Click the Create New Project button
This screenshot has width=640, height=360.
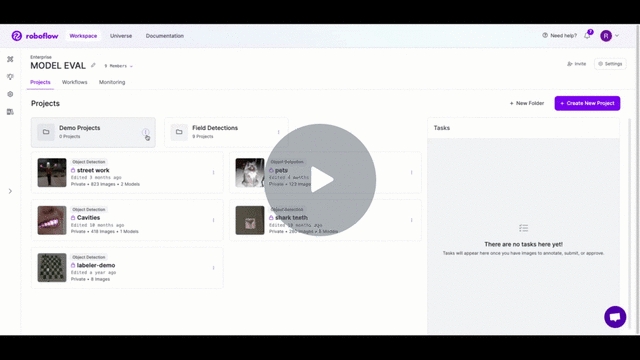click(587, 103)
